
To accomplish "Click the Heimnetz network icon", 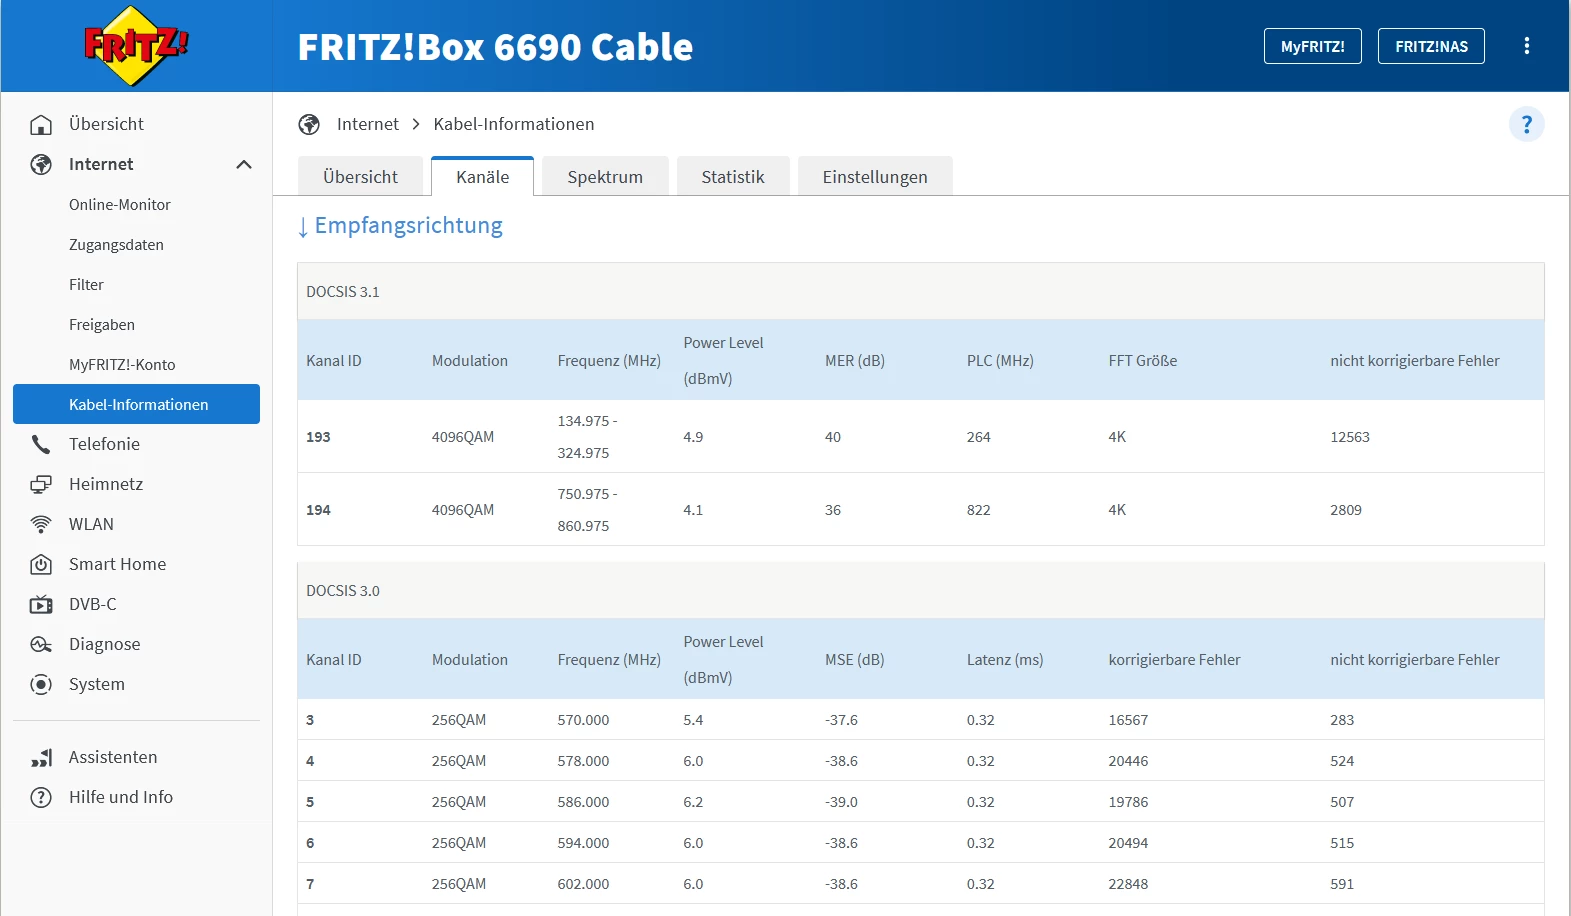I will point(41,484).
